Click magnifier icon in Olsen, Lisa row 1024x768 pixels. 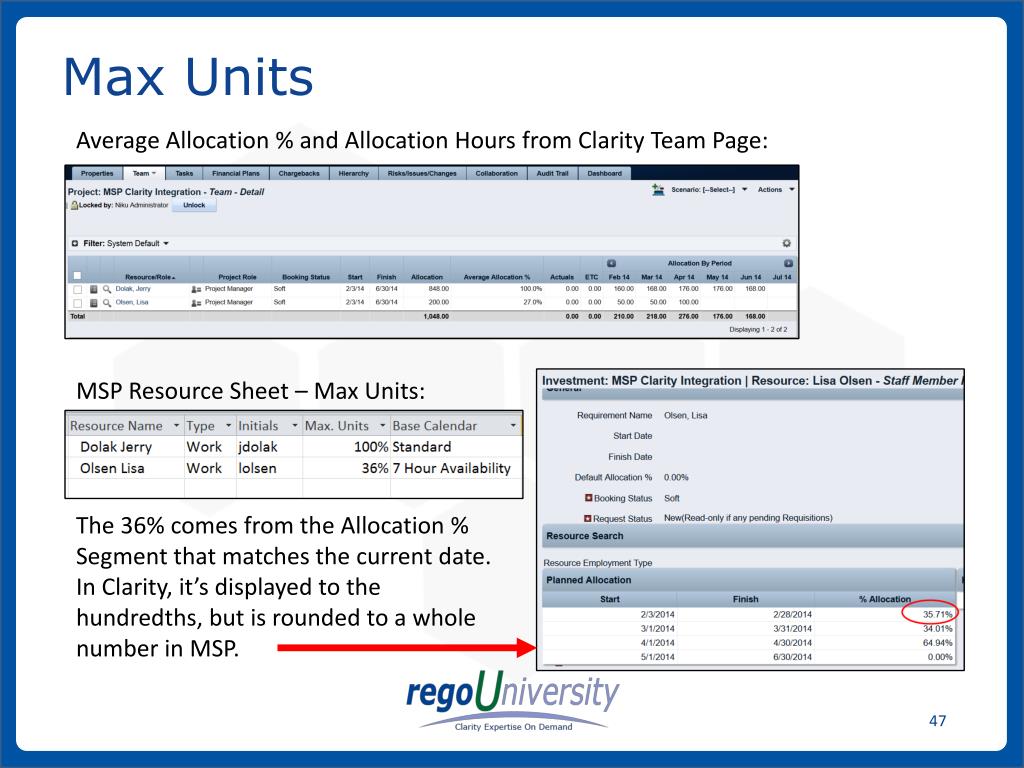106,302
